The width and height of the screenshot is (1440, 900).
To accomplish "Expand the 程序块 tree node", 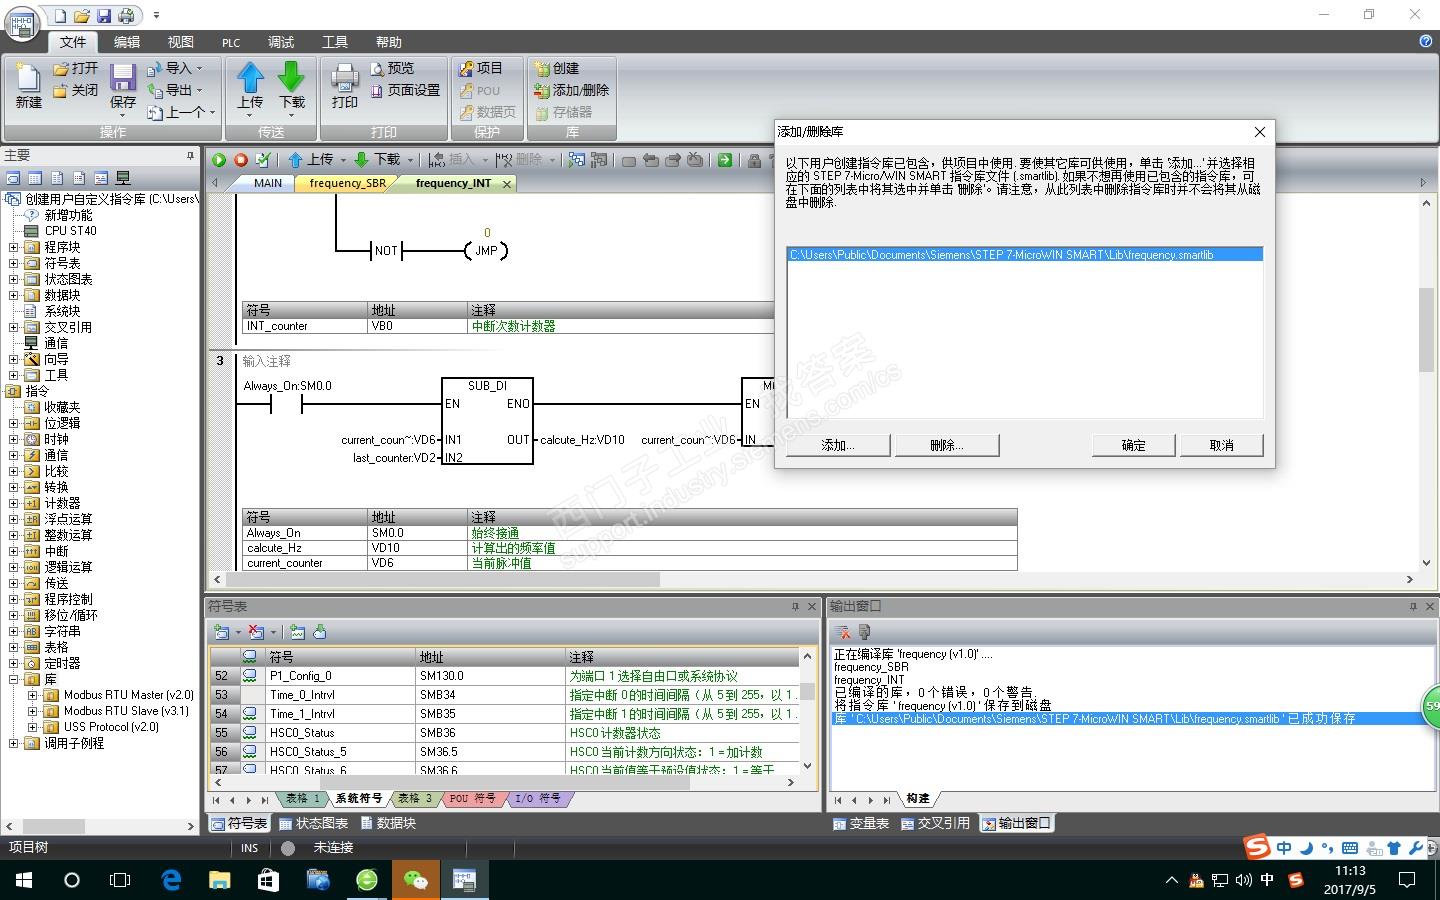I will click(x=14, y=247).
